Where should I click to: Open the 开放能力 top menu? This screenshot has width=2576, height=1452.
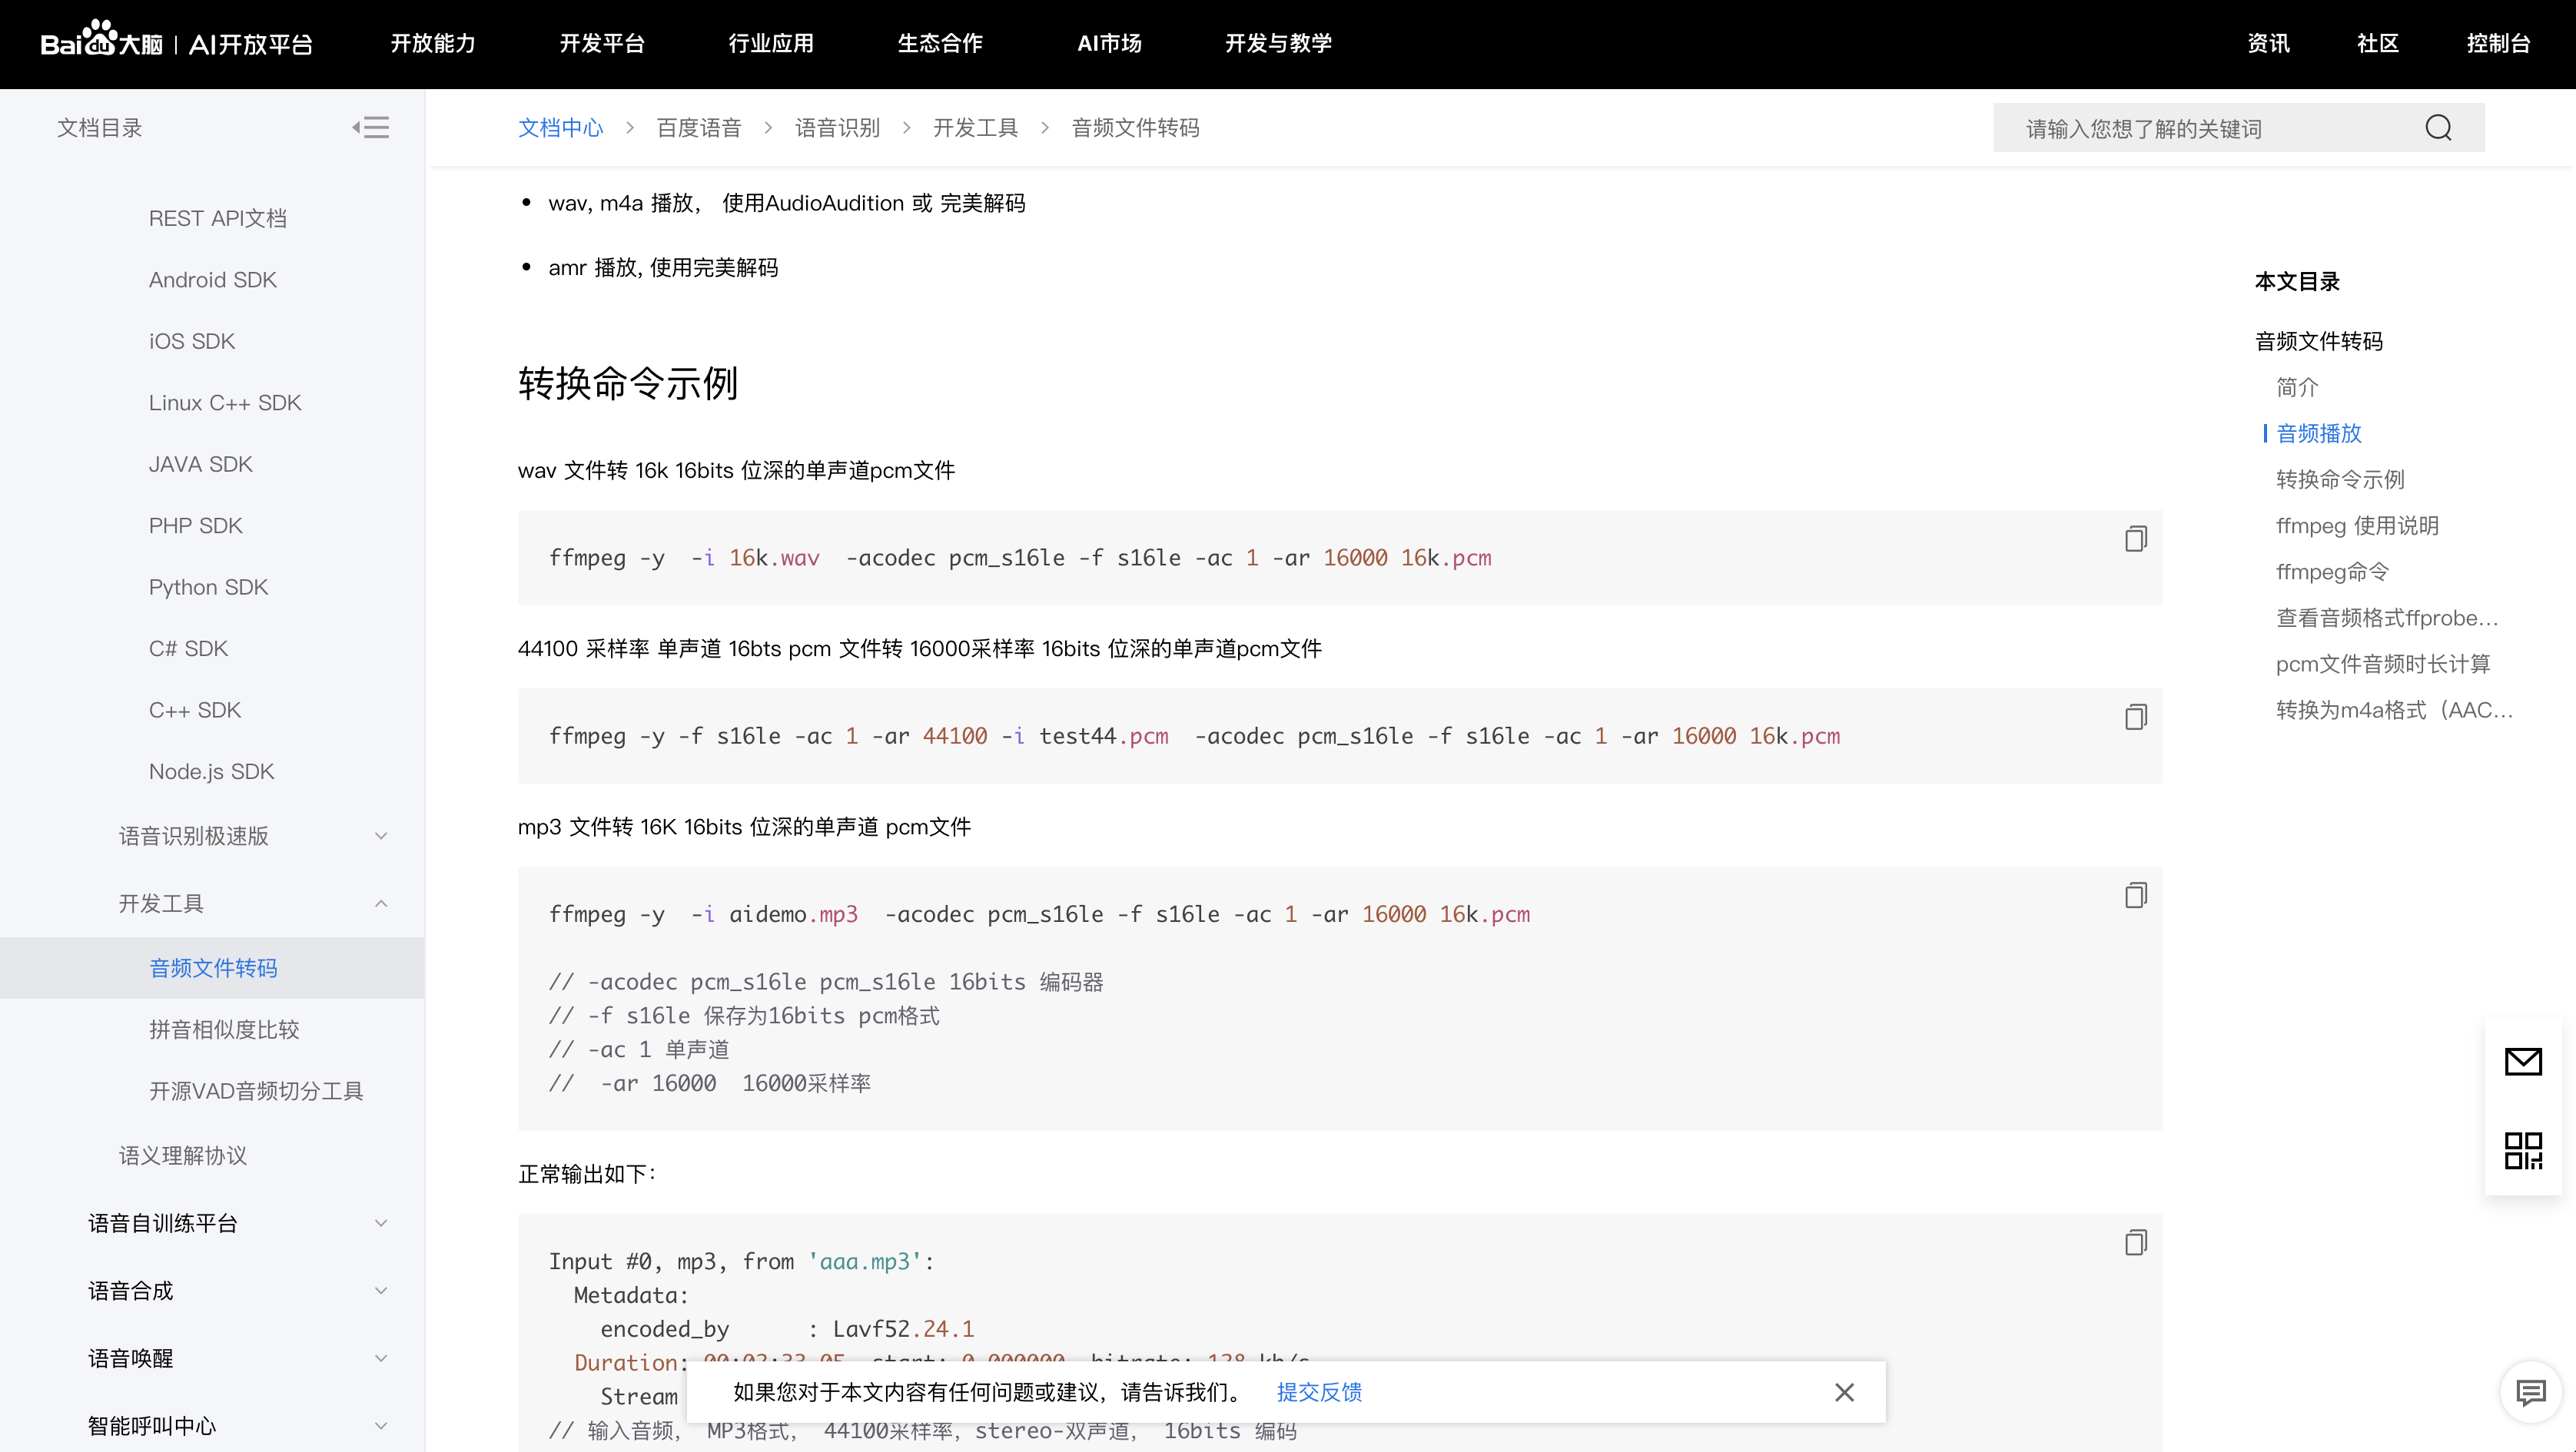432,44
